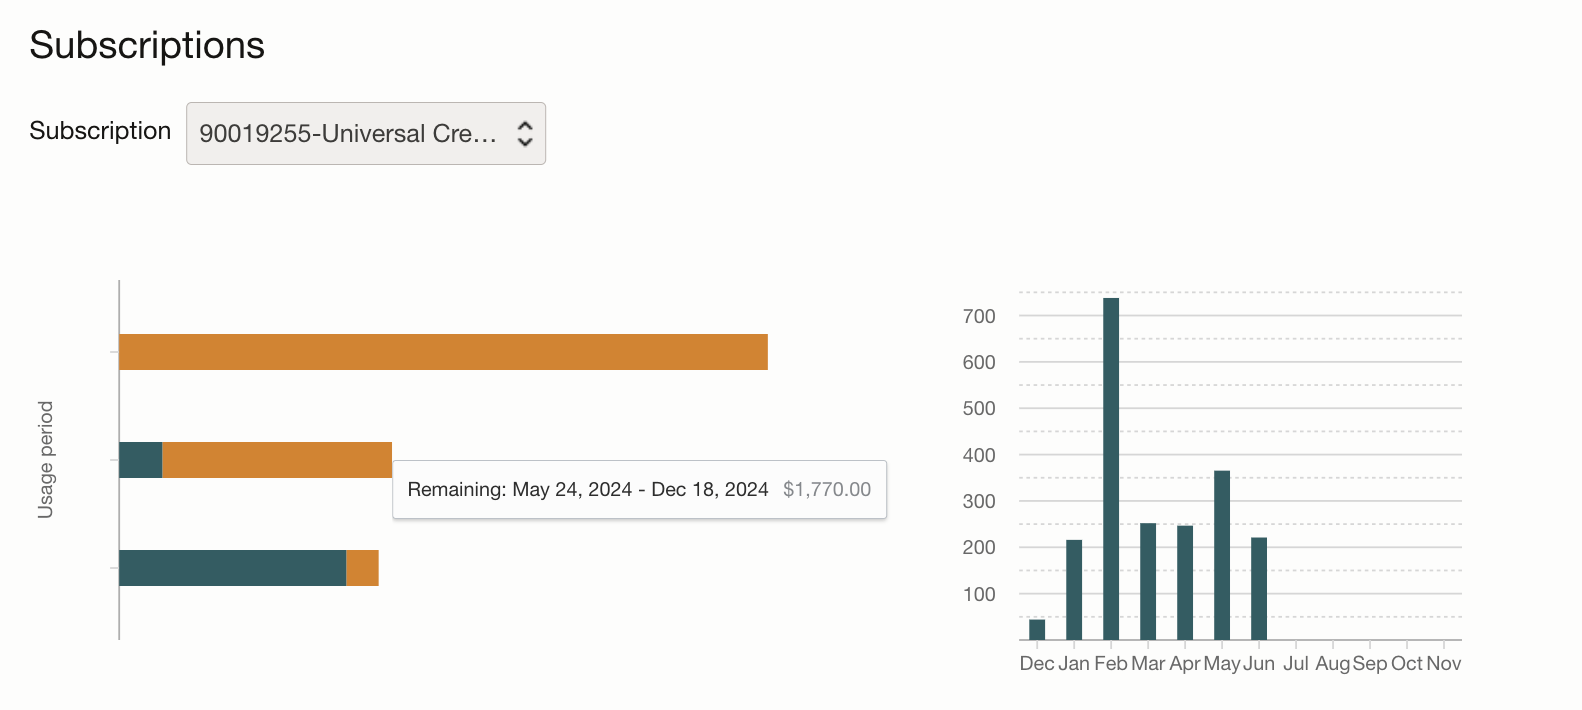
Task: Select the March usage bar
Action: coord(1148,581)
